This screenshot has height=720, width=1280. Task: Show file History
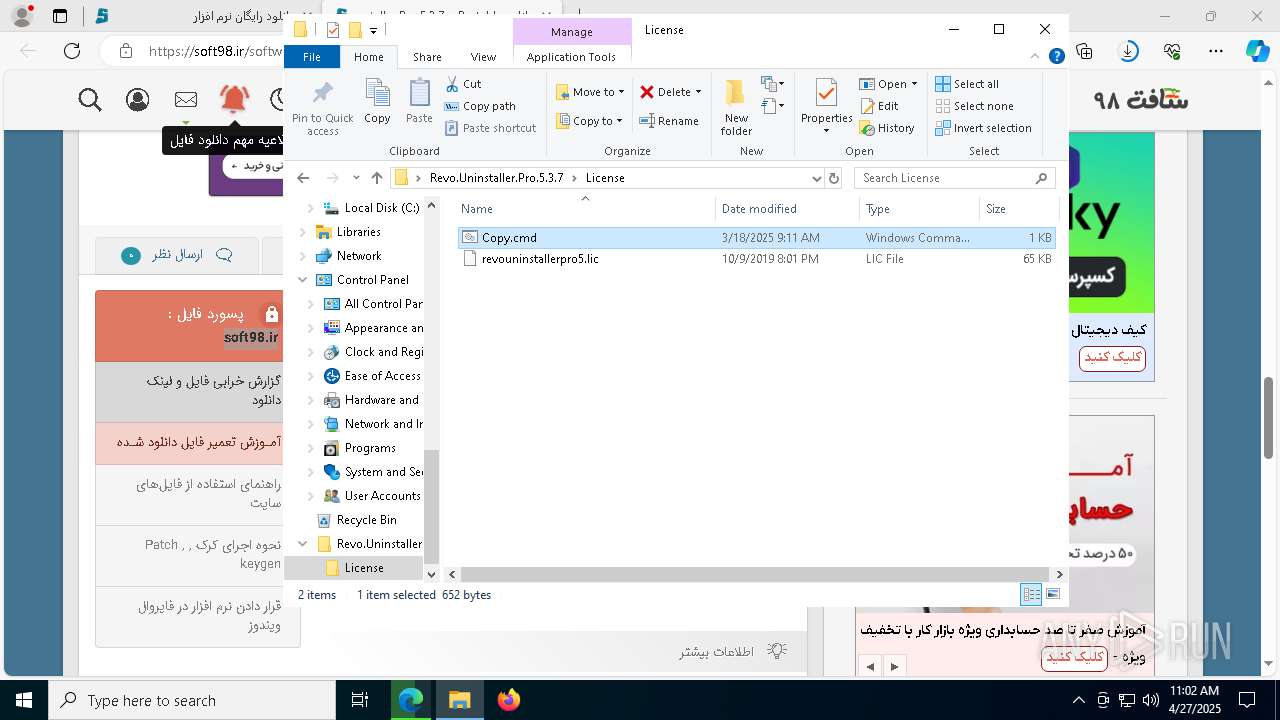click(887, 128)
